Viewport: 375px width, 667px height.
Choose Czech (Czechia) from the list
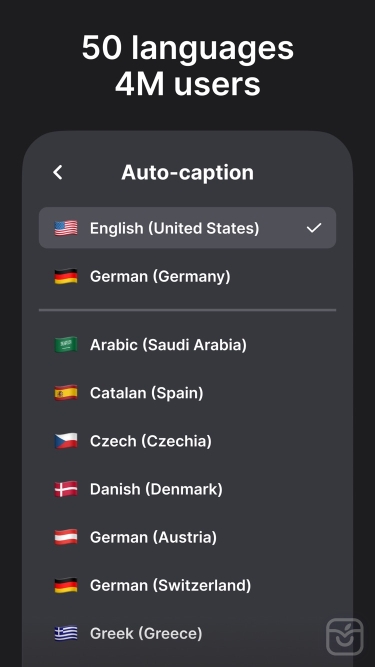188,441
